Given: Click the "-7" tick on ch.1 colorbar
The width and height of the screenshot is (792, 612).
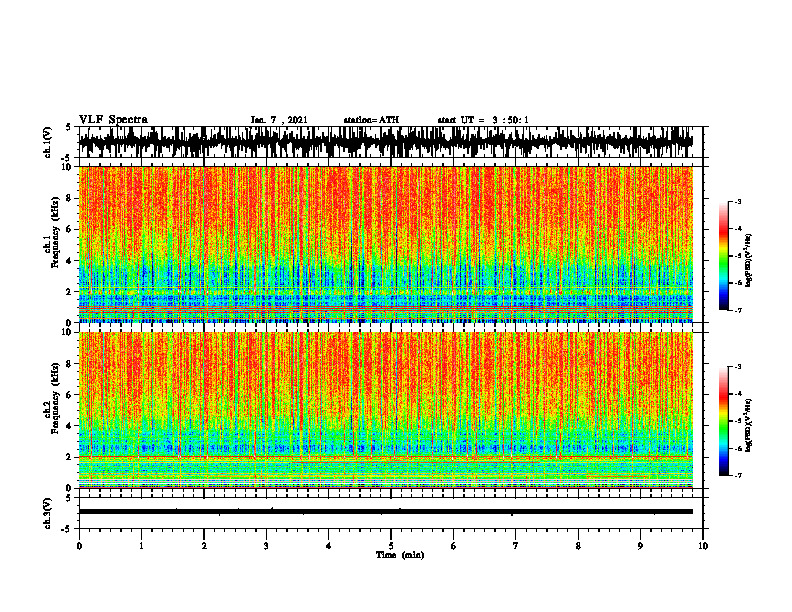Looking at the screenshot, I should click(737, 310).
